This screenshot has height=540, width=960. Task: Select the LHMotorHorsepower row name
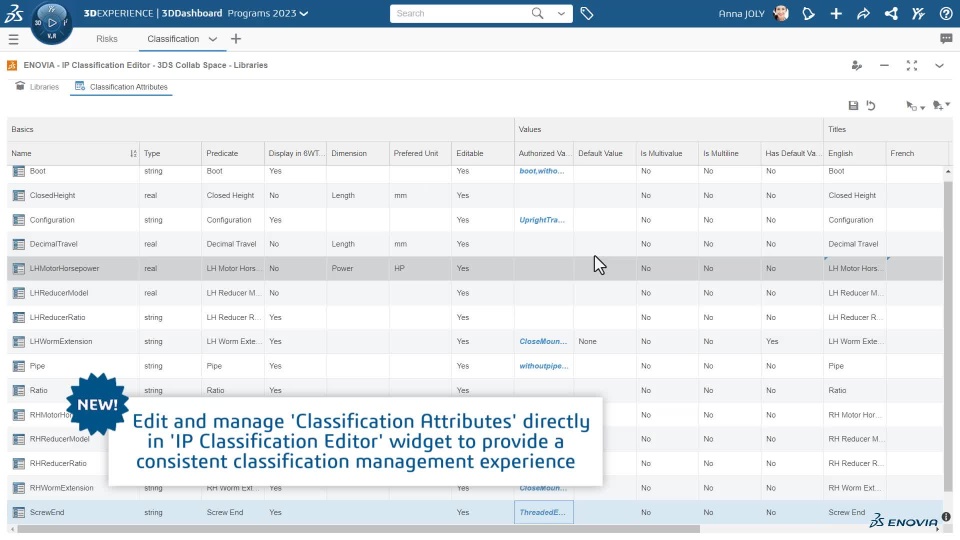coord(64,269)
